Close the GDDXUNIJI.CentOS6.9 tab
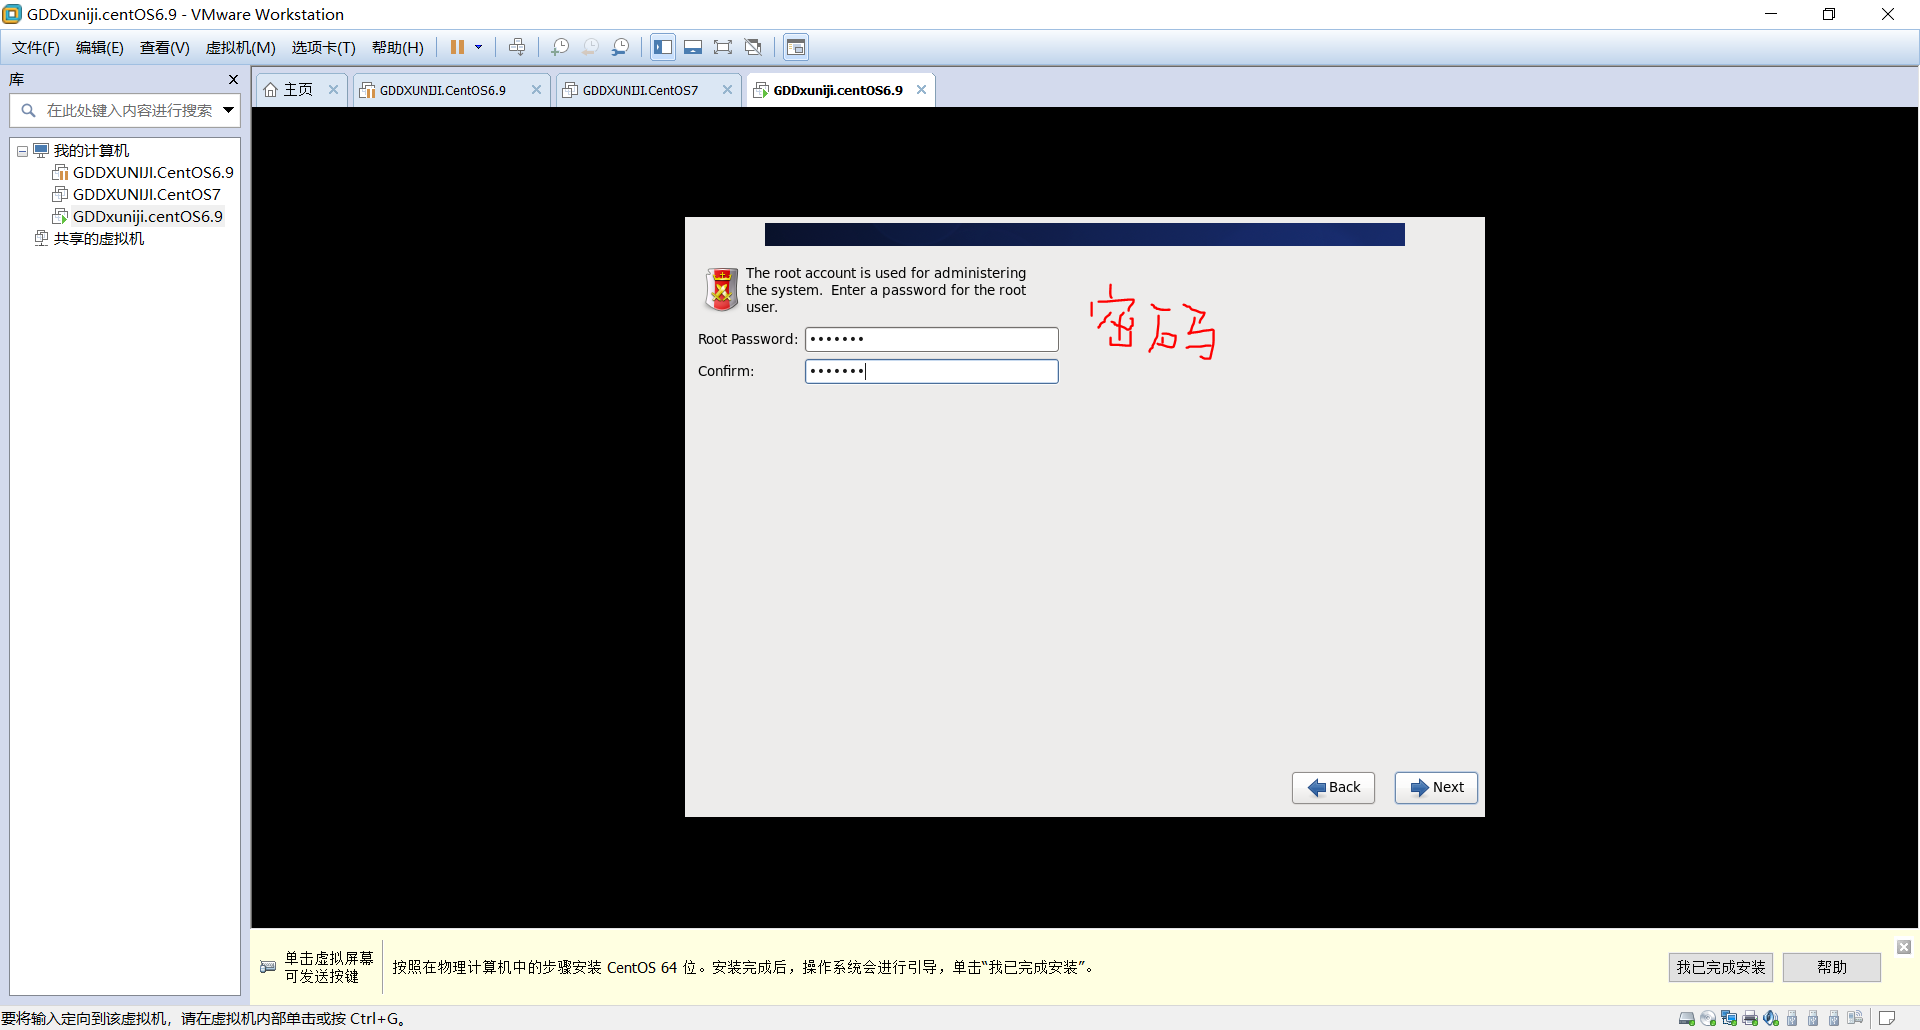This screenshot has width=1920, height=1030. (x=537, y=90)
